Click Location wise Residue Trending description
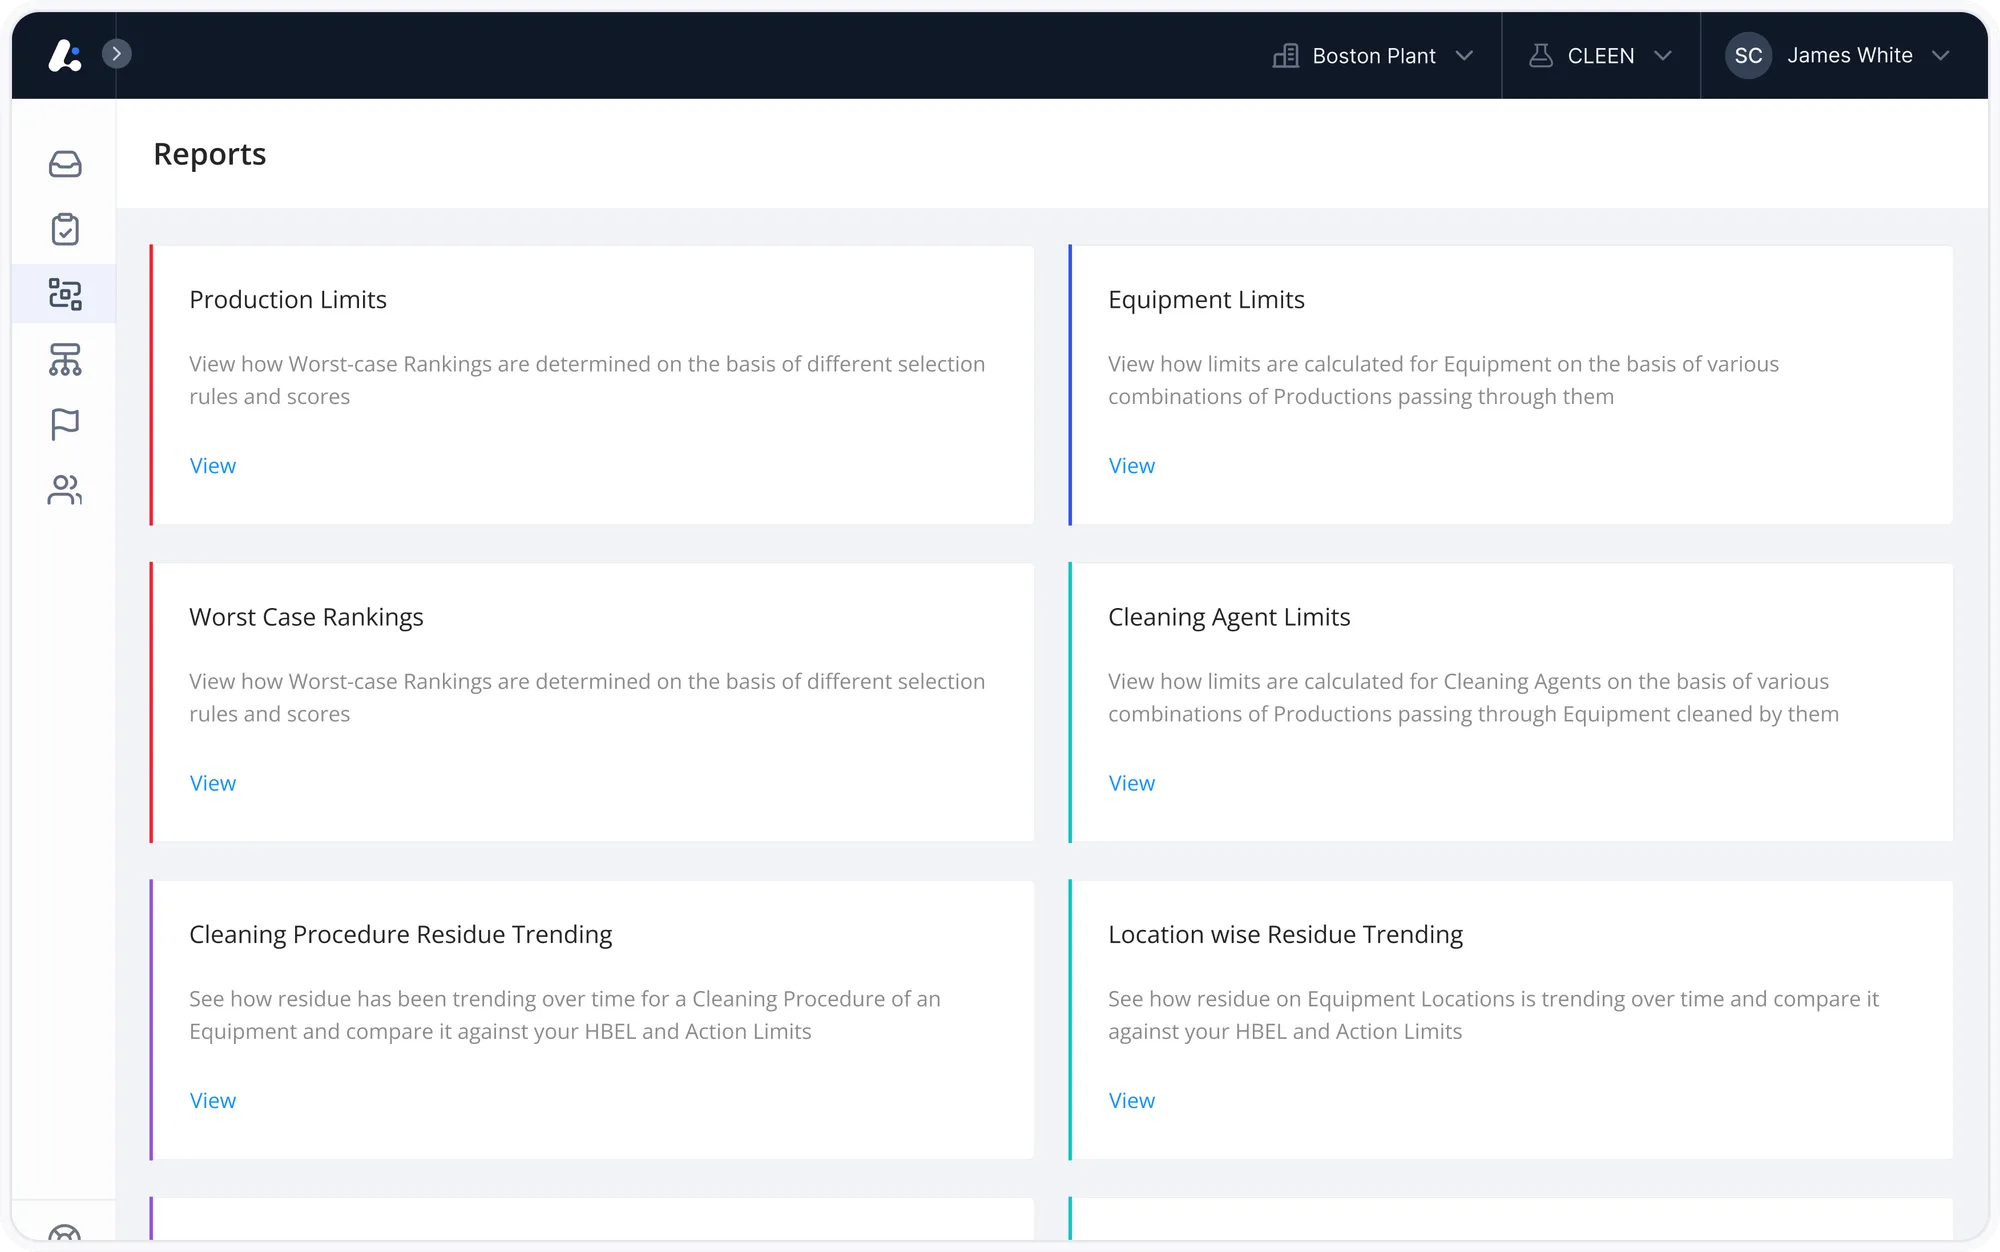 click(x=1493, y=1015)
